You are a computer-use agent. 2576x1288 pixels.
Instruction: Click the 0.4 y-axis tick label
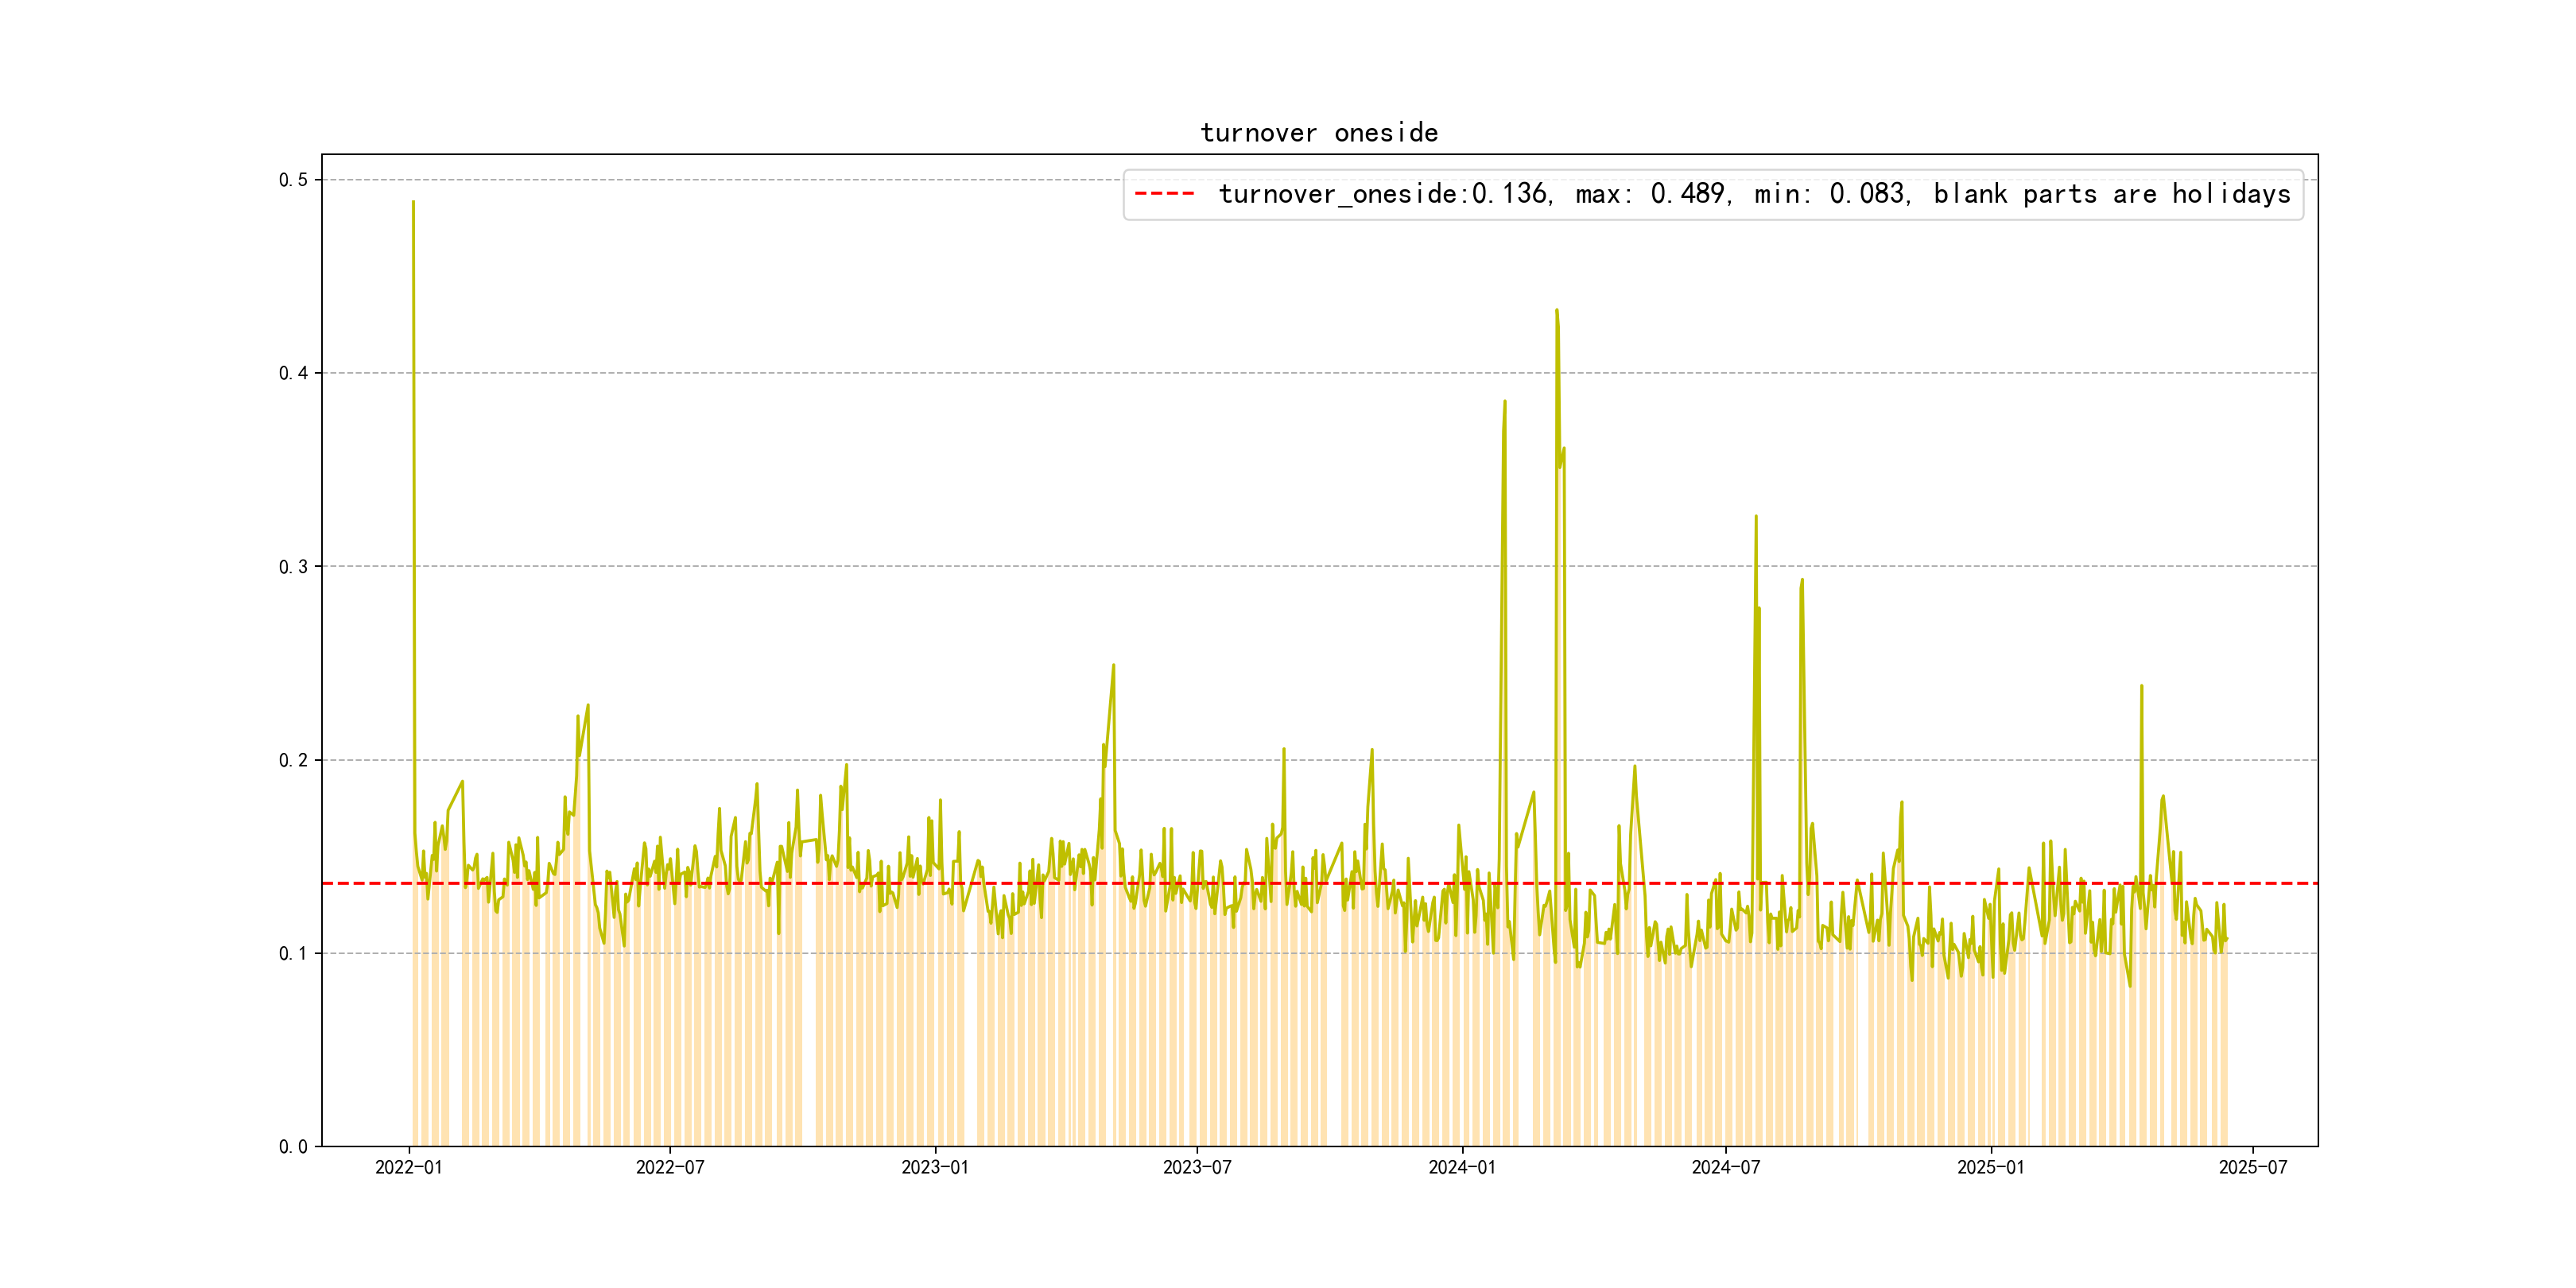coord(293,373)
